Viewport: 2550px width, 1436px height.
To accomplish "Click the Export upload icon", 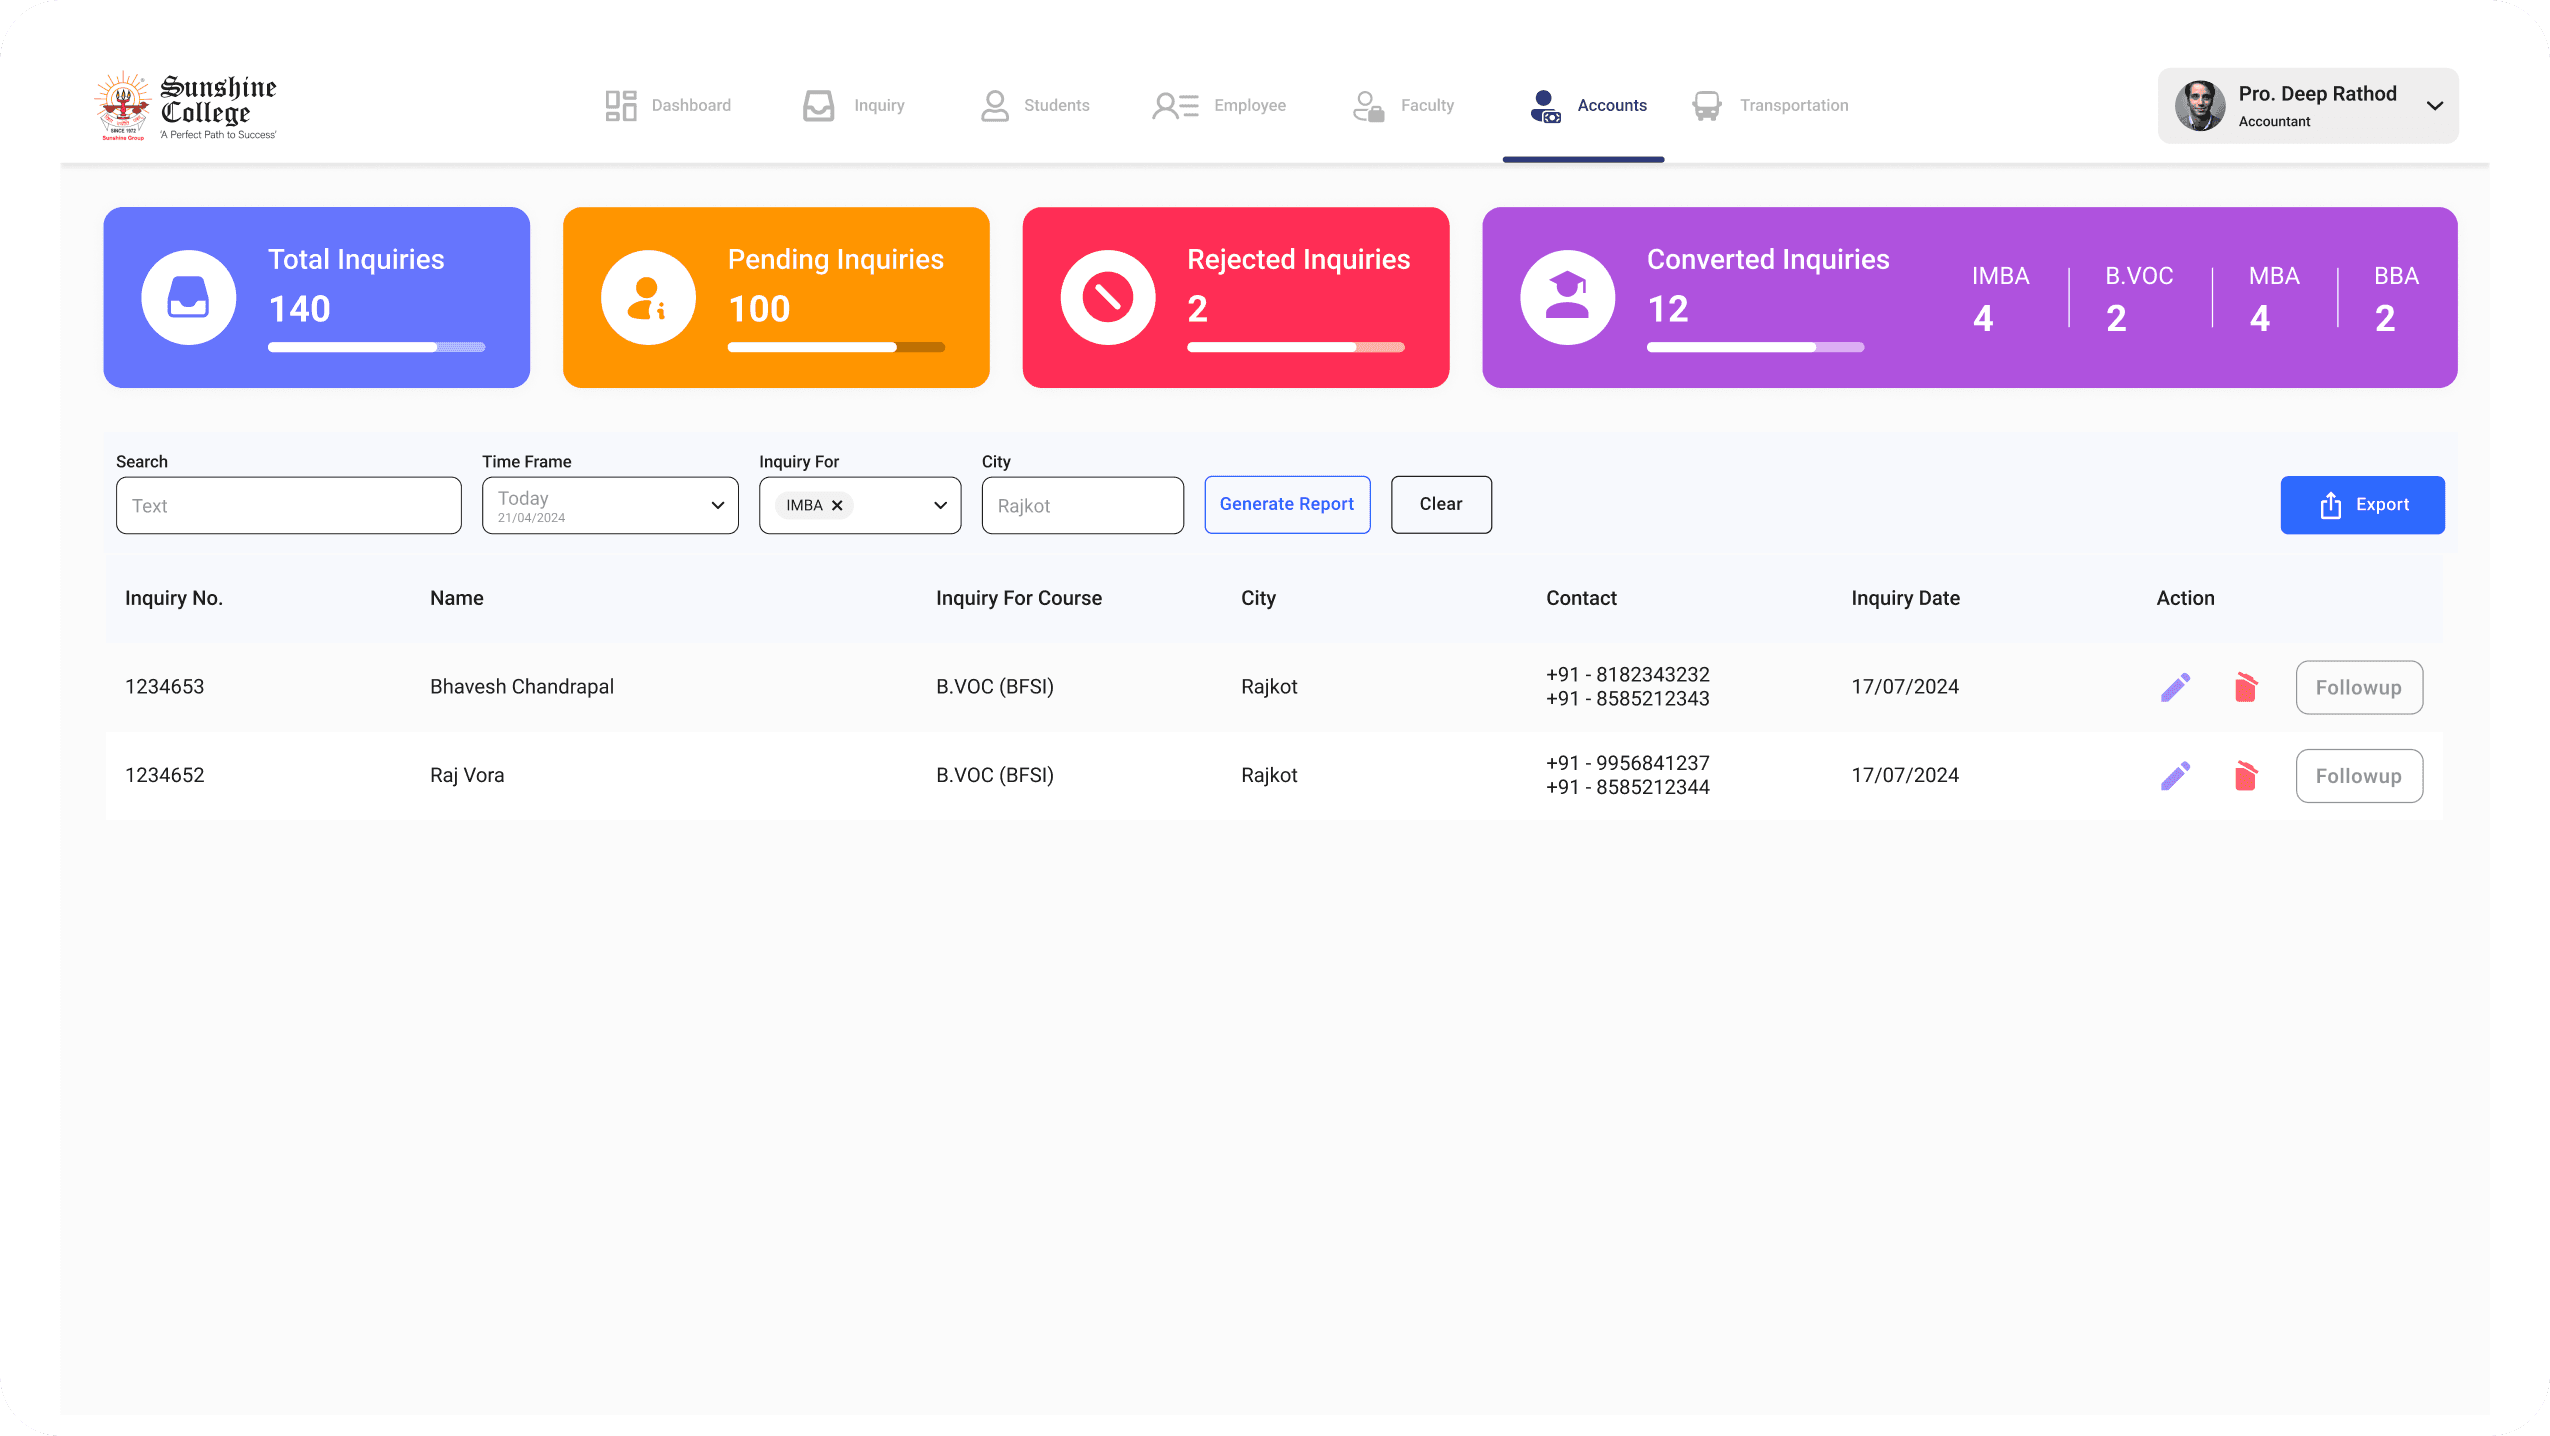I will [x=2330, y=505].
